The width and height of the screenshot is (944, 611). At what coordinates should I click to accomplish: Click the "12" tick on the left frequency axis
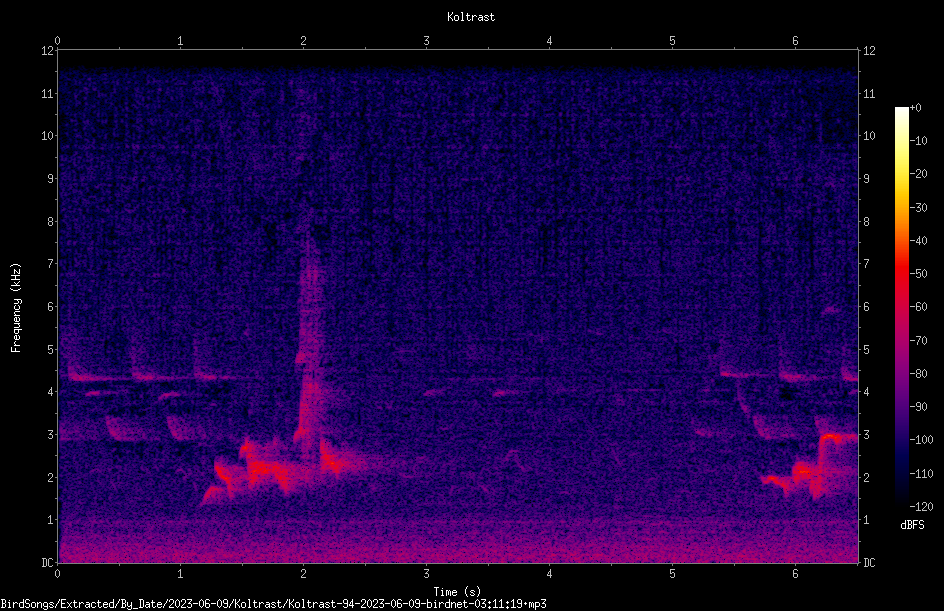47,51
